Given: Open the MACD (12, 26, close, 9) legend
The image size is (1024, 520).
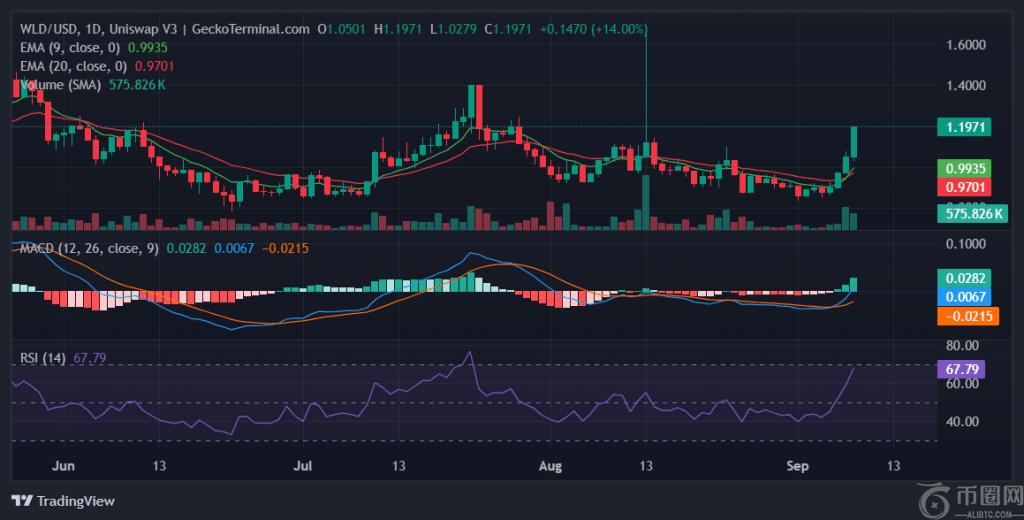Looking at the screenshot, I should (89, 247).
